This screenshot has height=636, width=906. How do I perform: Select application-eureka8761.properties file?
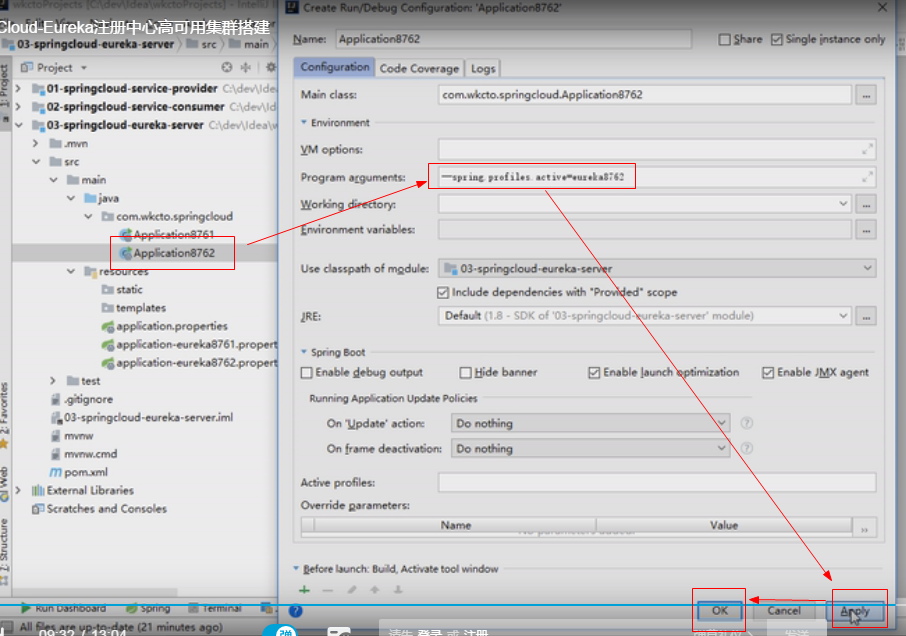pyautogui.click(x=190, y=345)
